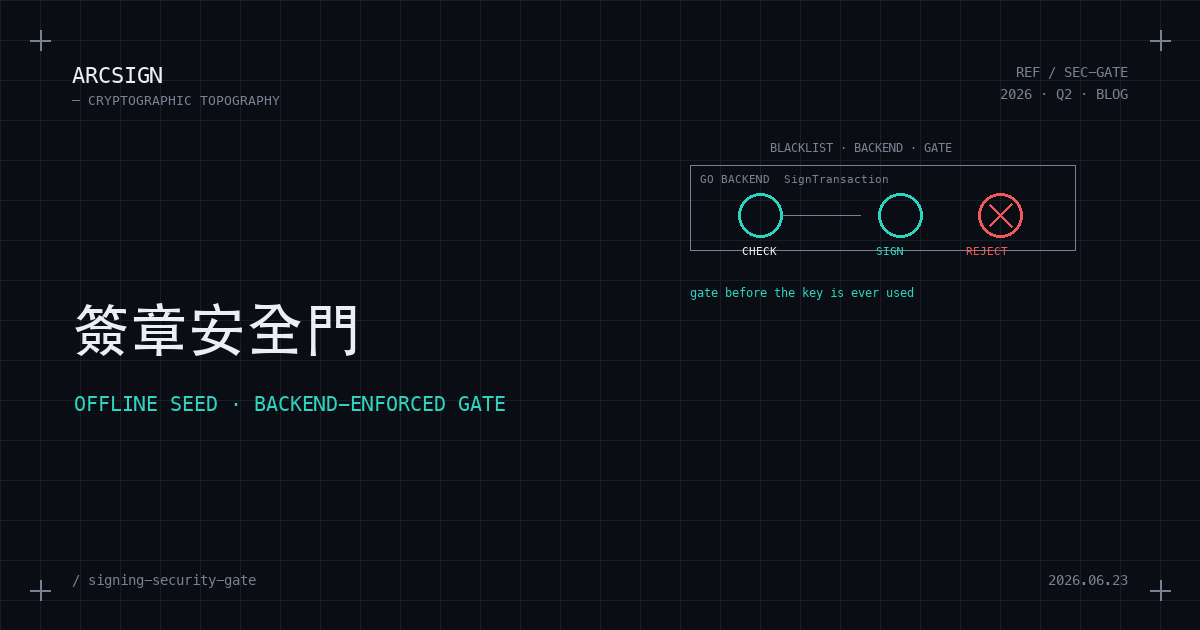Click the large Chinese headline 簽章安全門
Screen dimensions: 1200x630
tap(217, 330)
